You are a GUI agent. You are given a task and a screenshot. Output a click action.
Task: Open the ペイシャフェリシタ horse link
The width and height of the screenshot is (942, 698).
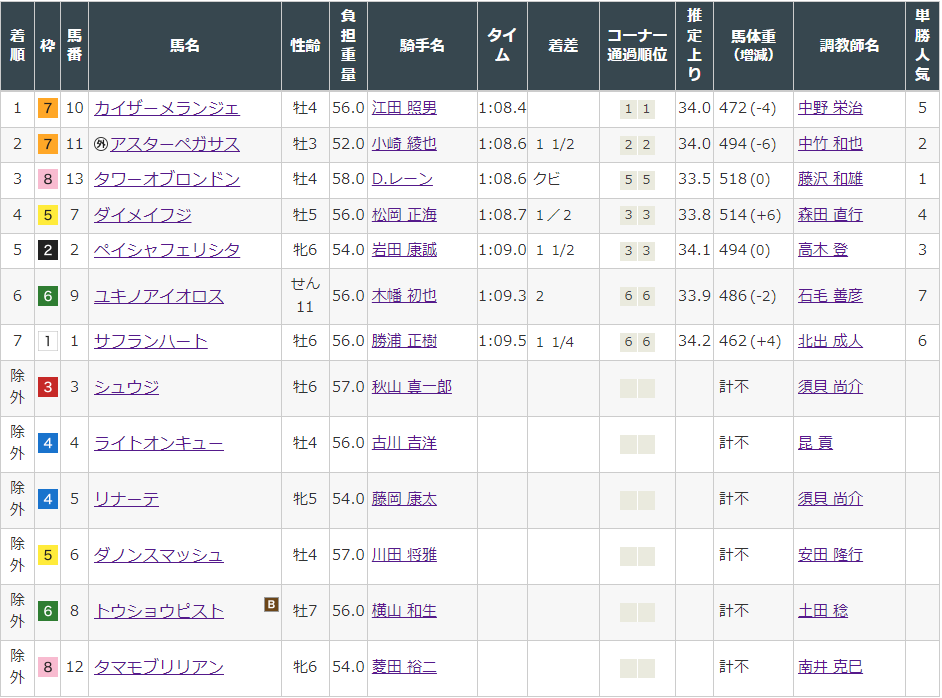166,250
